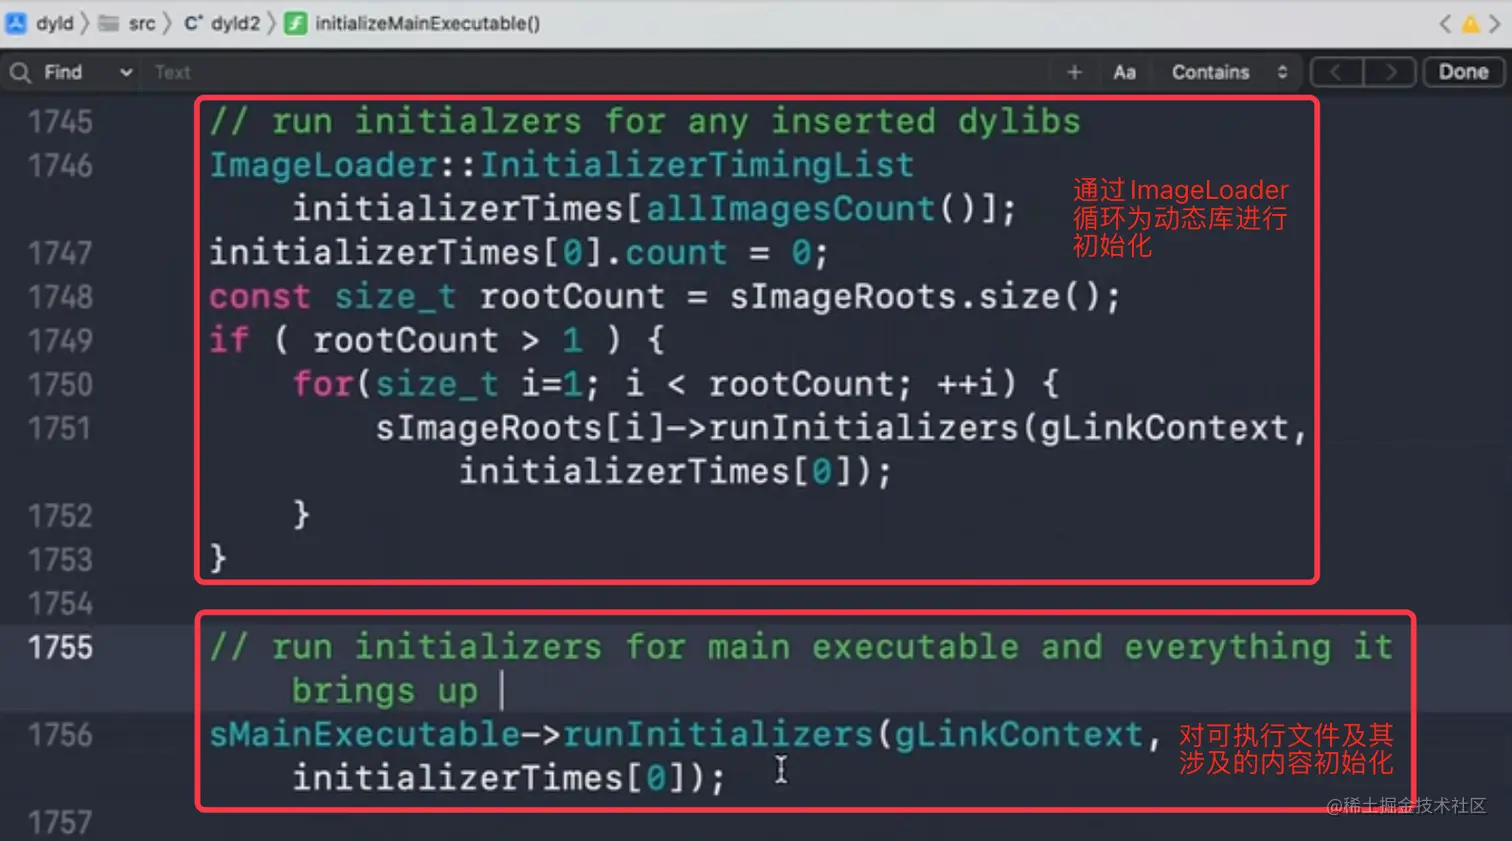The image size is (1512, 841).
Task: Click the src folder icon
Action: [109, 23]
